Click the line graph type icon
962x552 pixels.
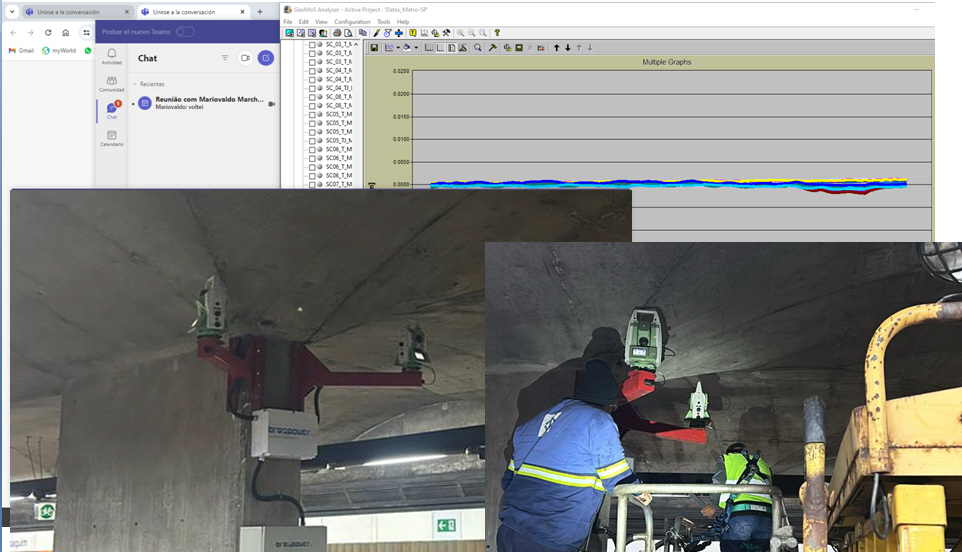point(389,47)
